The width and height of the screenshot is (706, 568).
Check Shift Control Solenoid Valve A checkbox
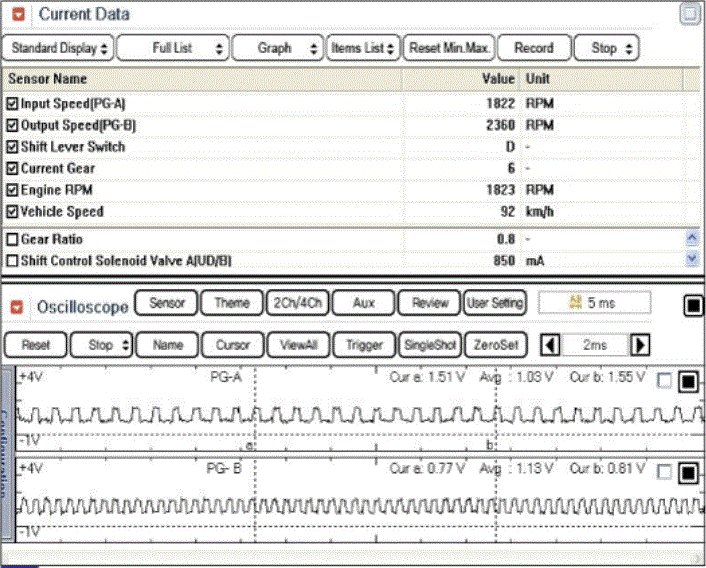point(12,261)
